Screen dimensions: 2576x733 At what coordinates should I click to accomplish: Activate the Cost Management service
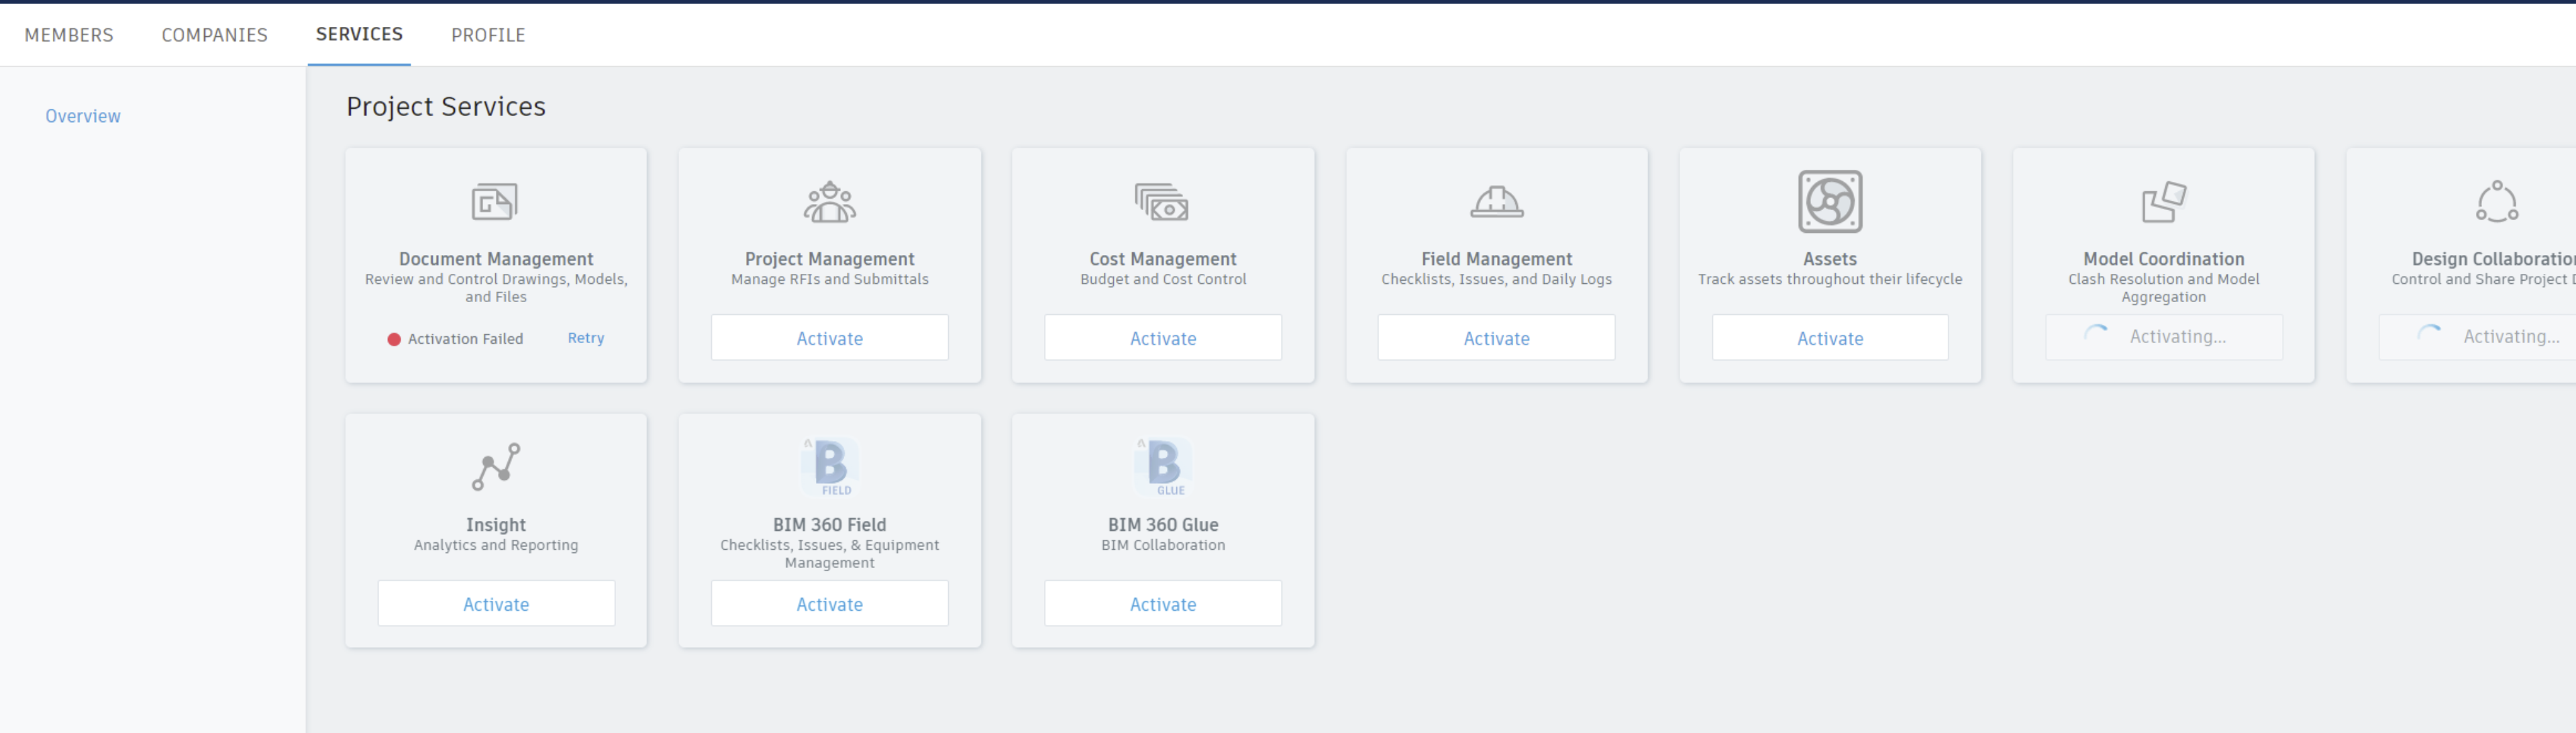(1162, 338)
